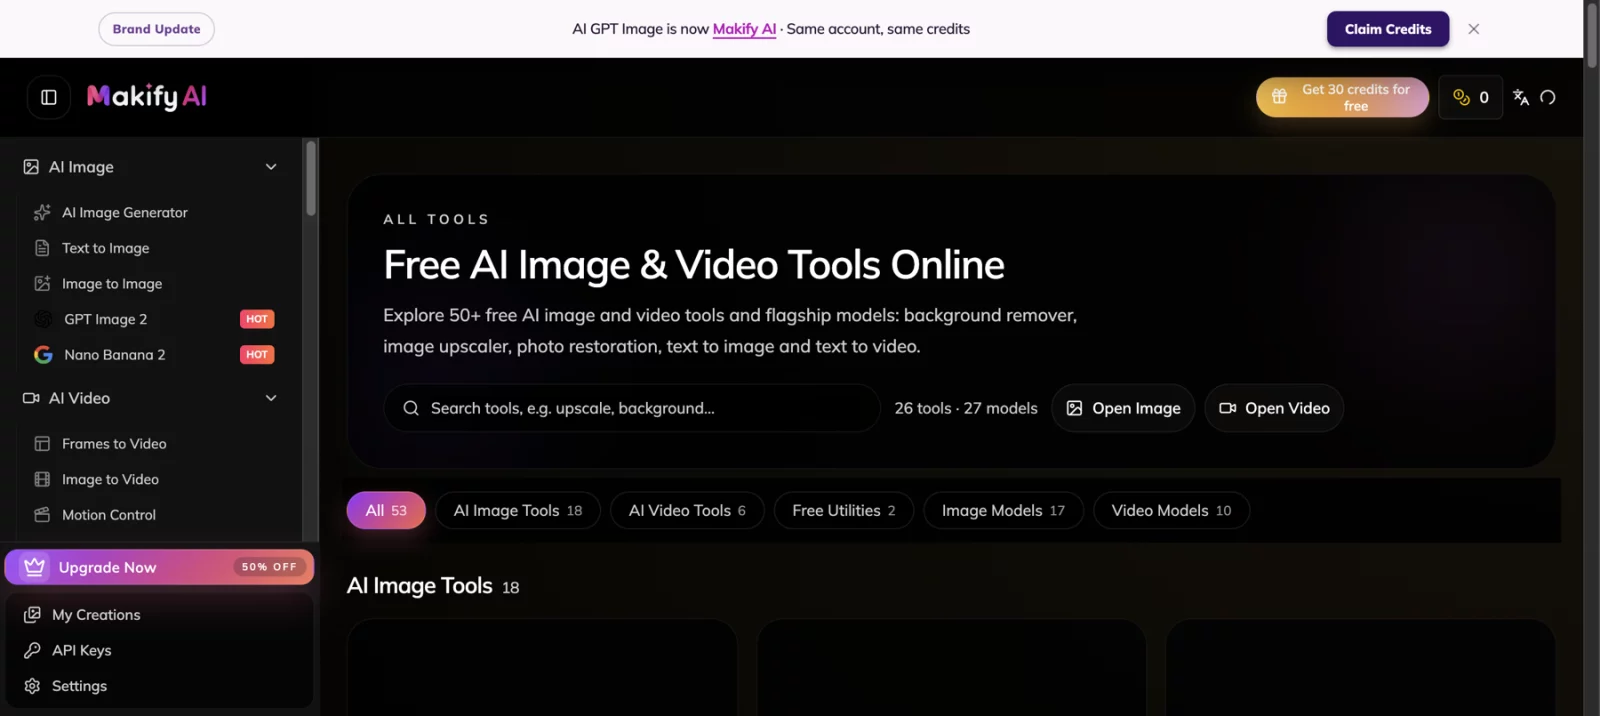1600x716 pixels.
Task: Close the brand update banner
Action: point(1473,29)
